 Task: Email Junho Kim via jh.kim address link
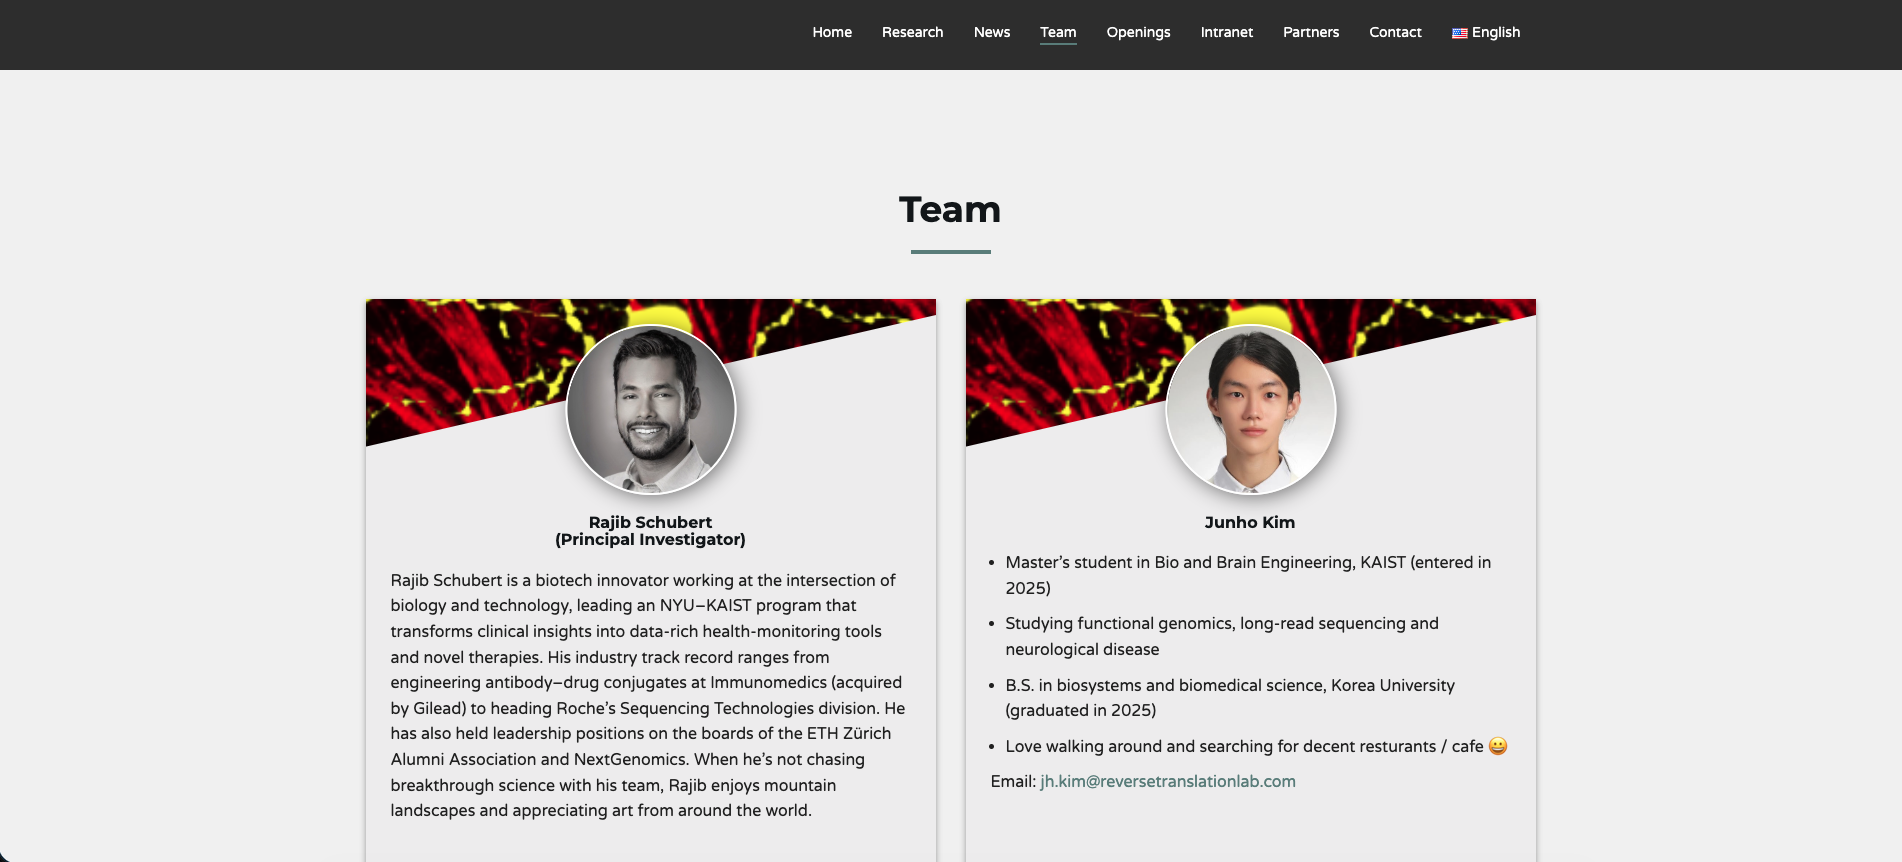[1167, 781]
